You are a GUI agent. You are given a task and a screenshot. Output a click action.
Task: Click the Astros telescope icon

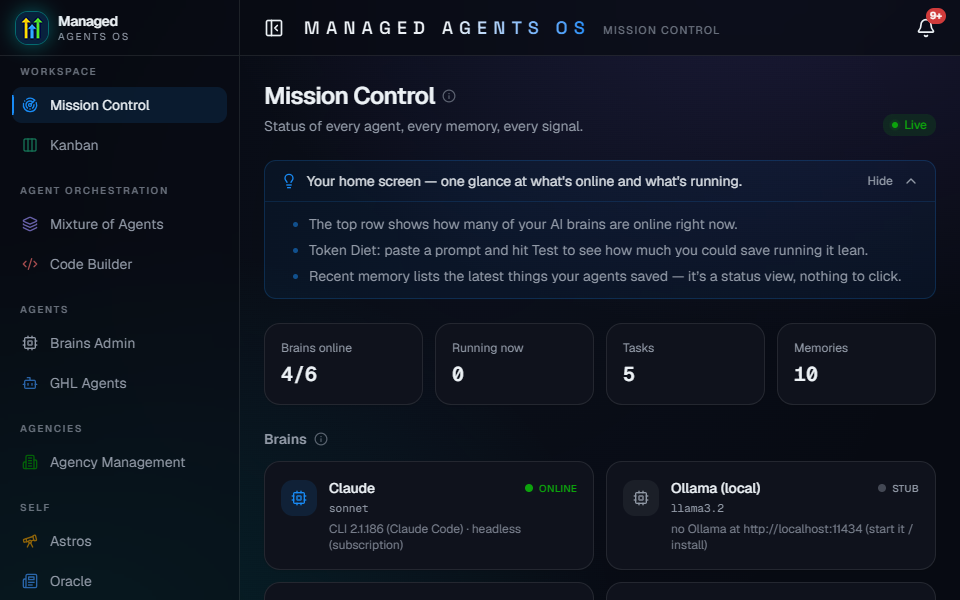[x=30, y=541]
